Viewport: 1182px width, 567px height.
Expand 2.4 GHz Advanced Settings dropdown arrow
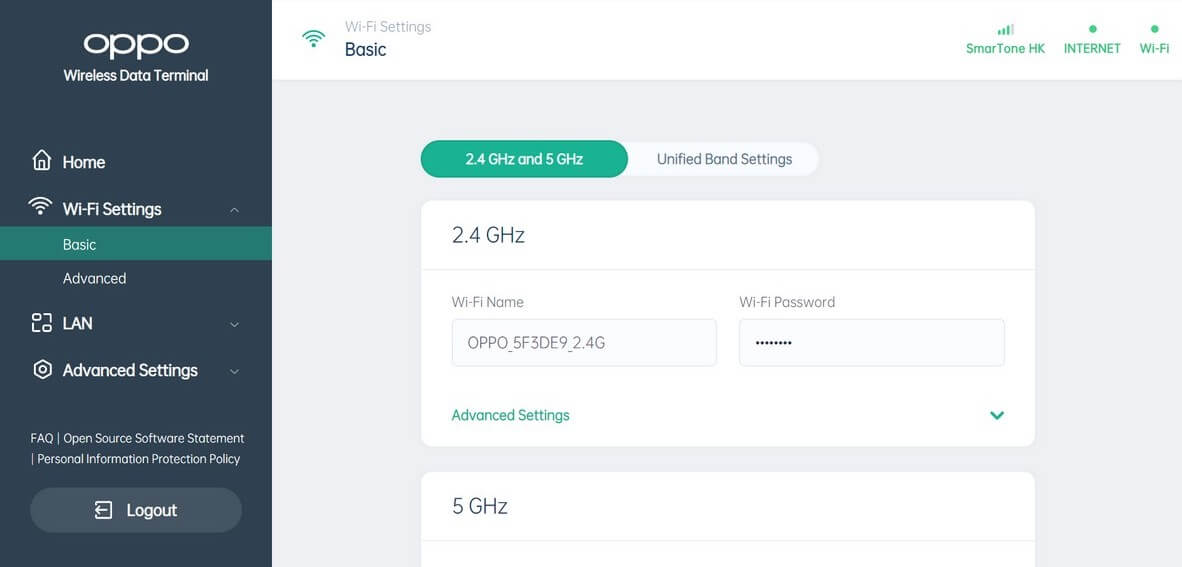click(x=996, y=415)
